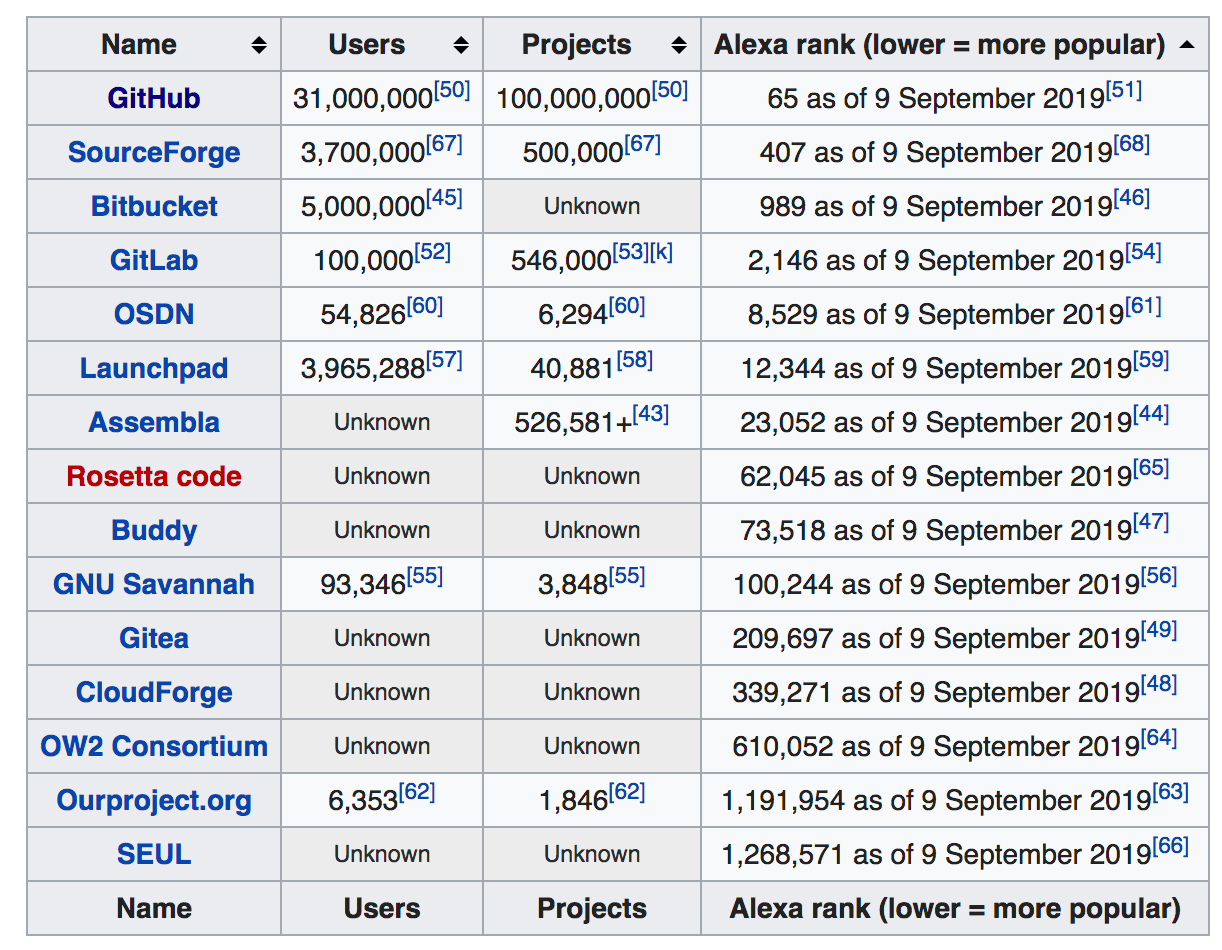
Task: Follow citation [60] beside OSDN's 54,826 users
Action: pos(425,306)
